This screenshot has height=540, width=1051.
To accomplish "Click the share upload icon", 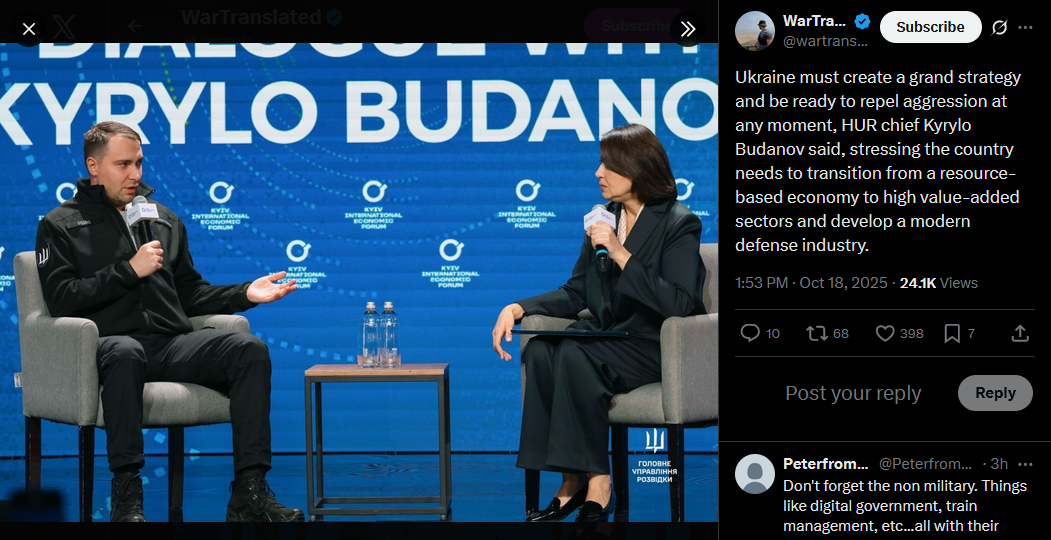I will (1019, 333).
